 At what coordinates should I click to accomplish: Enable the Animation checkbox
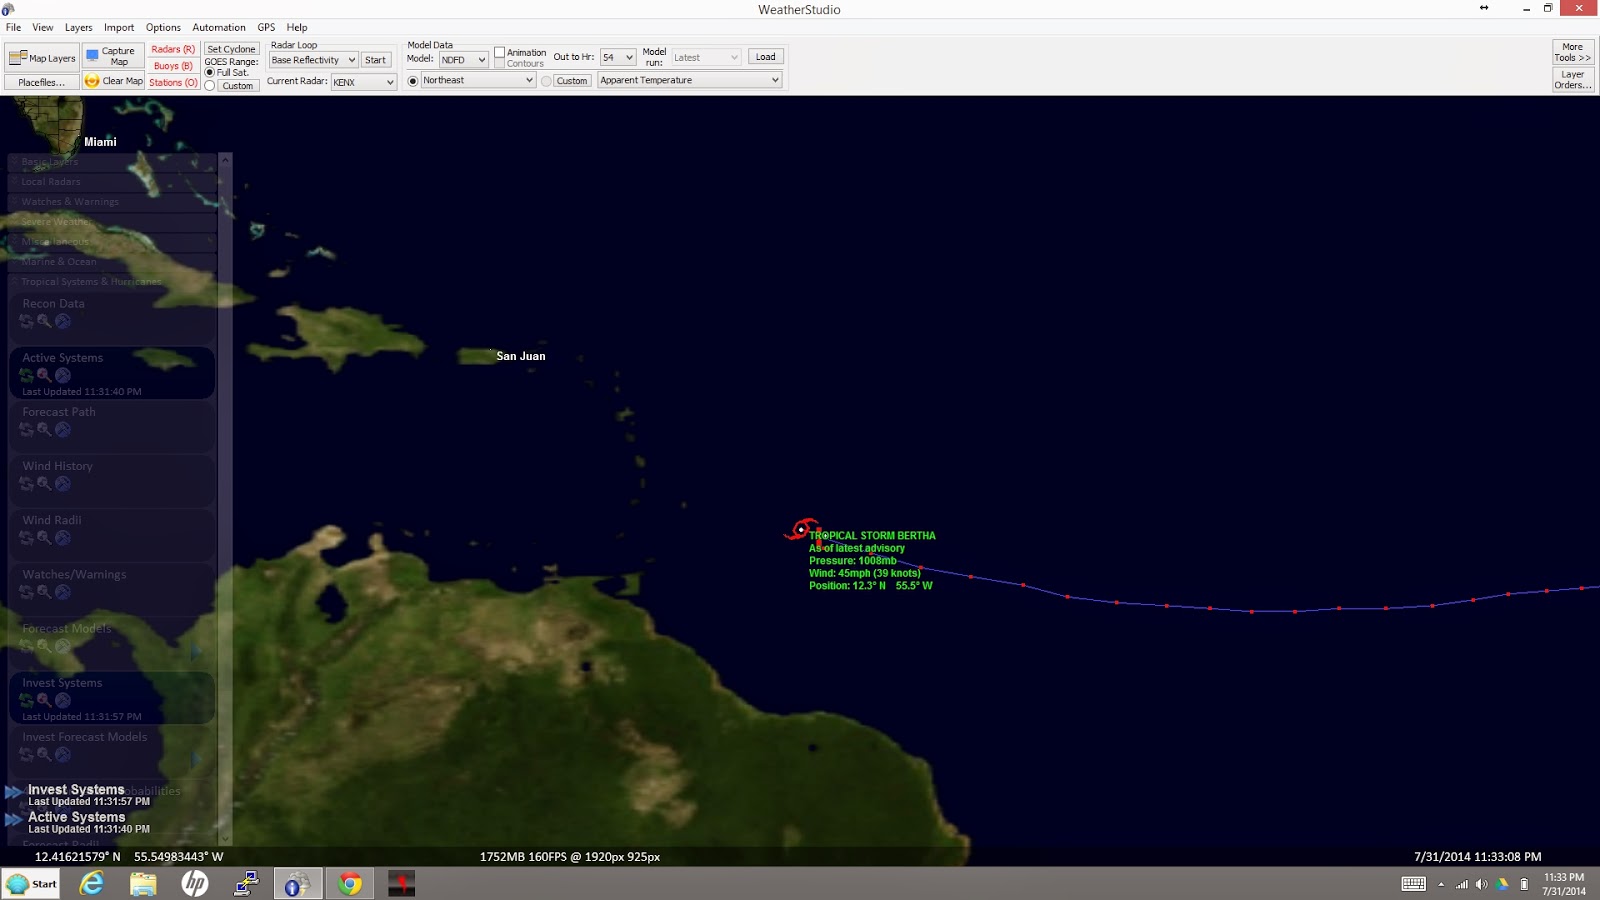(x=500, y=53)
